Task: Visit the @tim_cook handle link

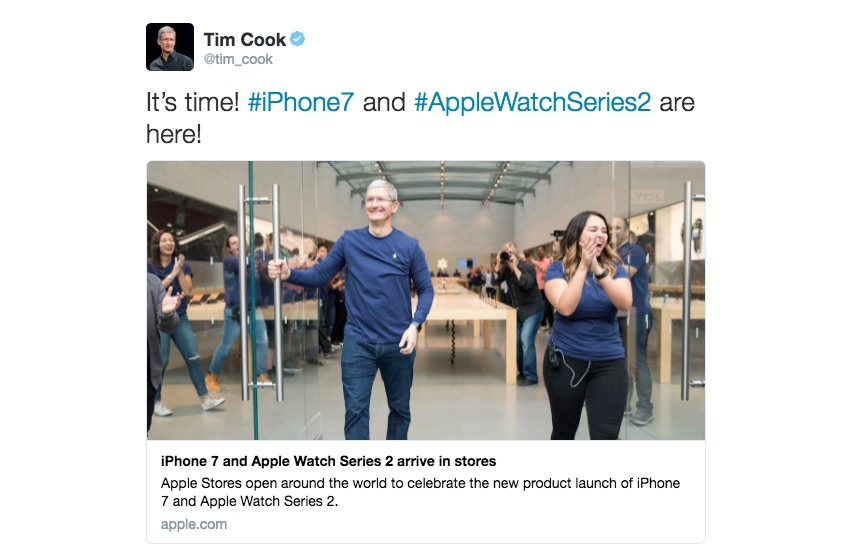Action: (x=238, y=59)
